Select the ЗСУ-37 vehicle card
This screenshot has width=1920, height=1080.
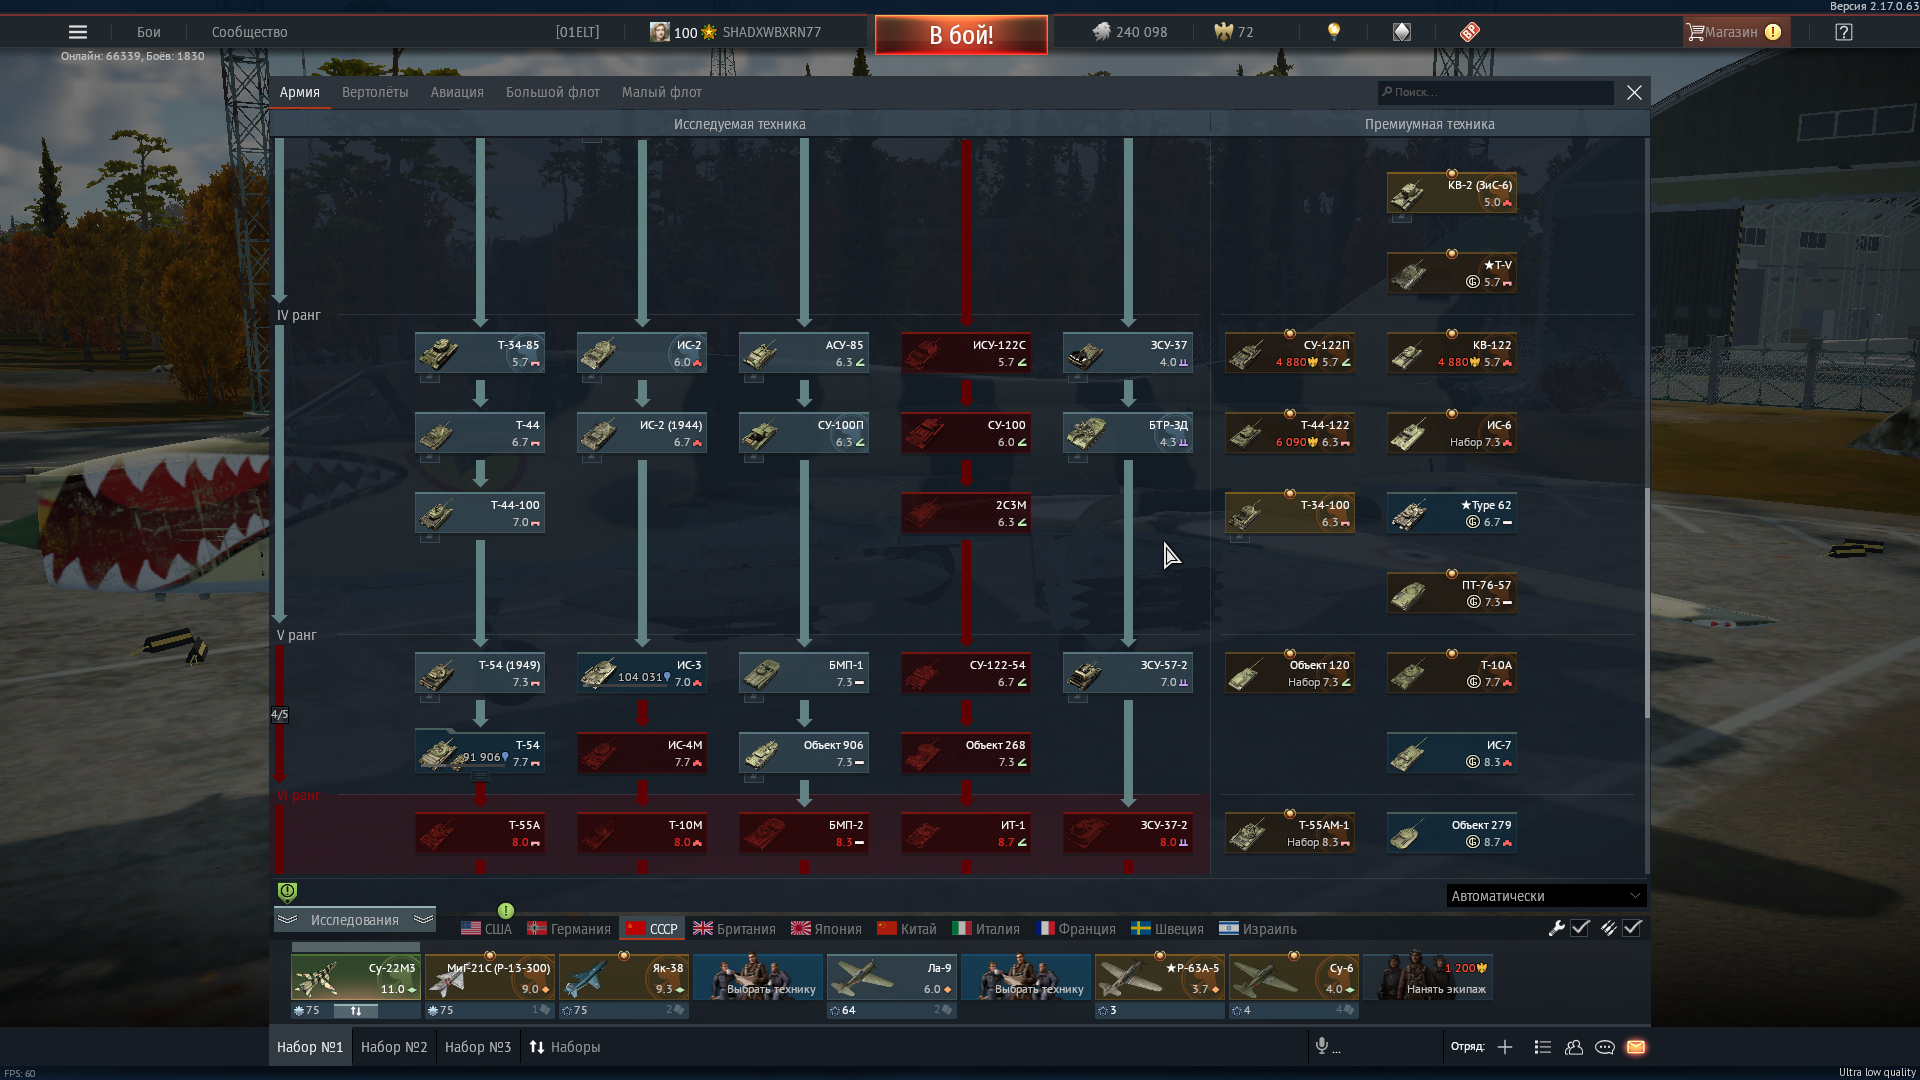(1128, 353)
